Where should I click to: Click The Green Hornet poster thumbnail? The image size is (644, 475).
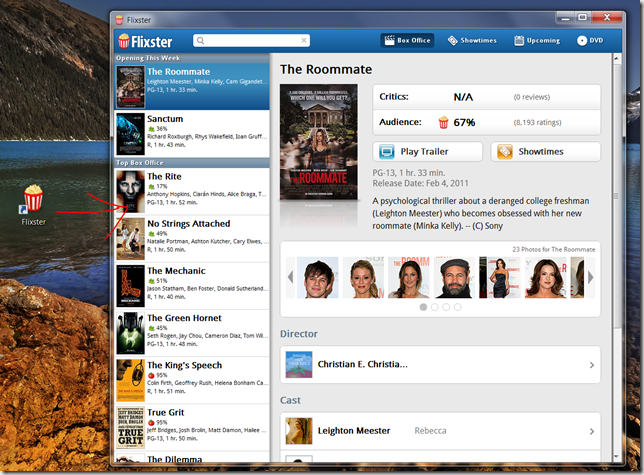click(130, 333)
